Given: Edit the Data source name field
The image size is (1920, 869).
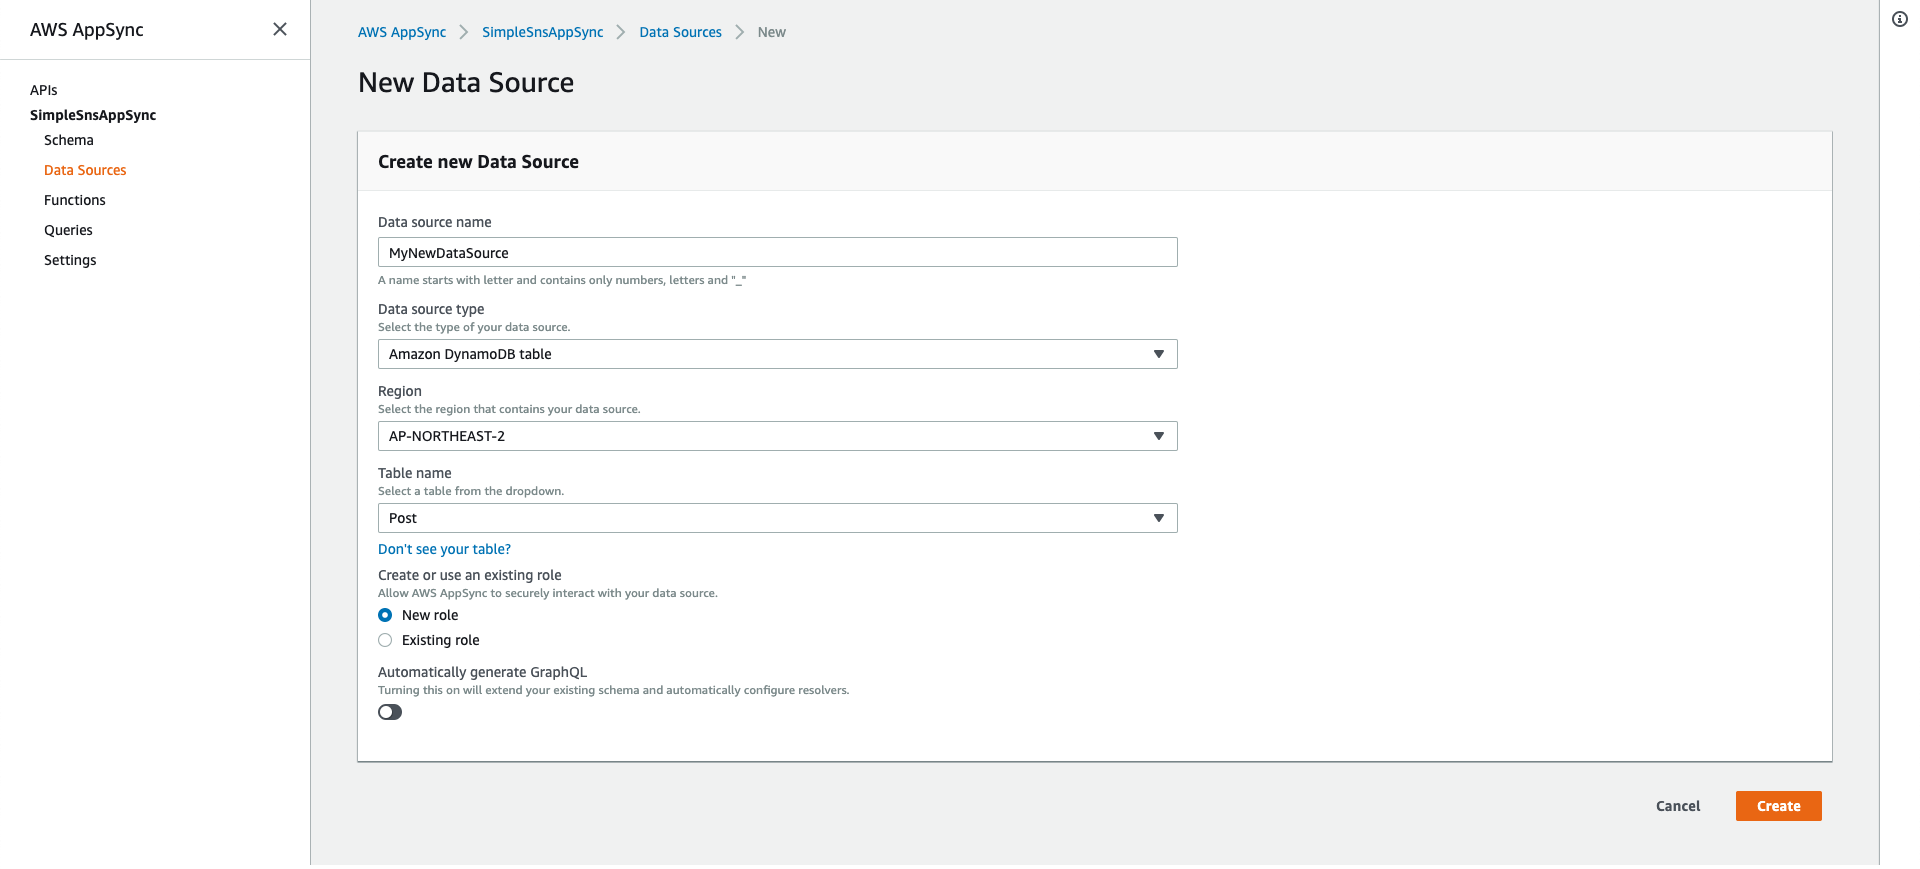Looking at the screenshot, I should [x=778, y=252].
